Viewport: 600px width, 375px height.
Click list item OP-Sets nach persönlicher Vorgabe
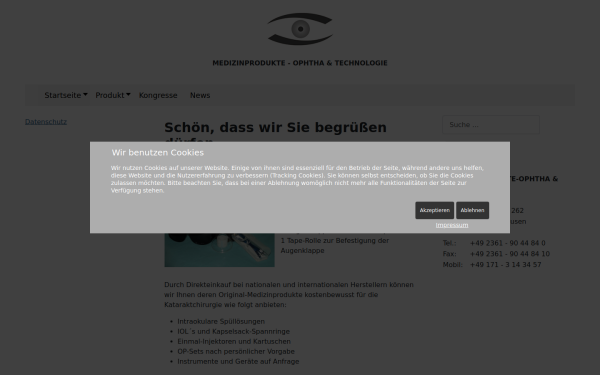(236, 351)
